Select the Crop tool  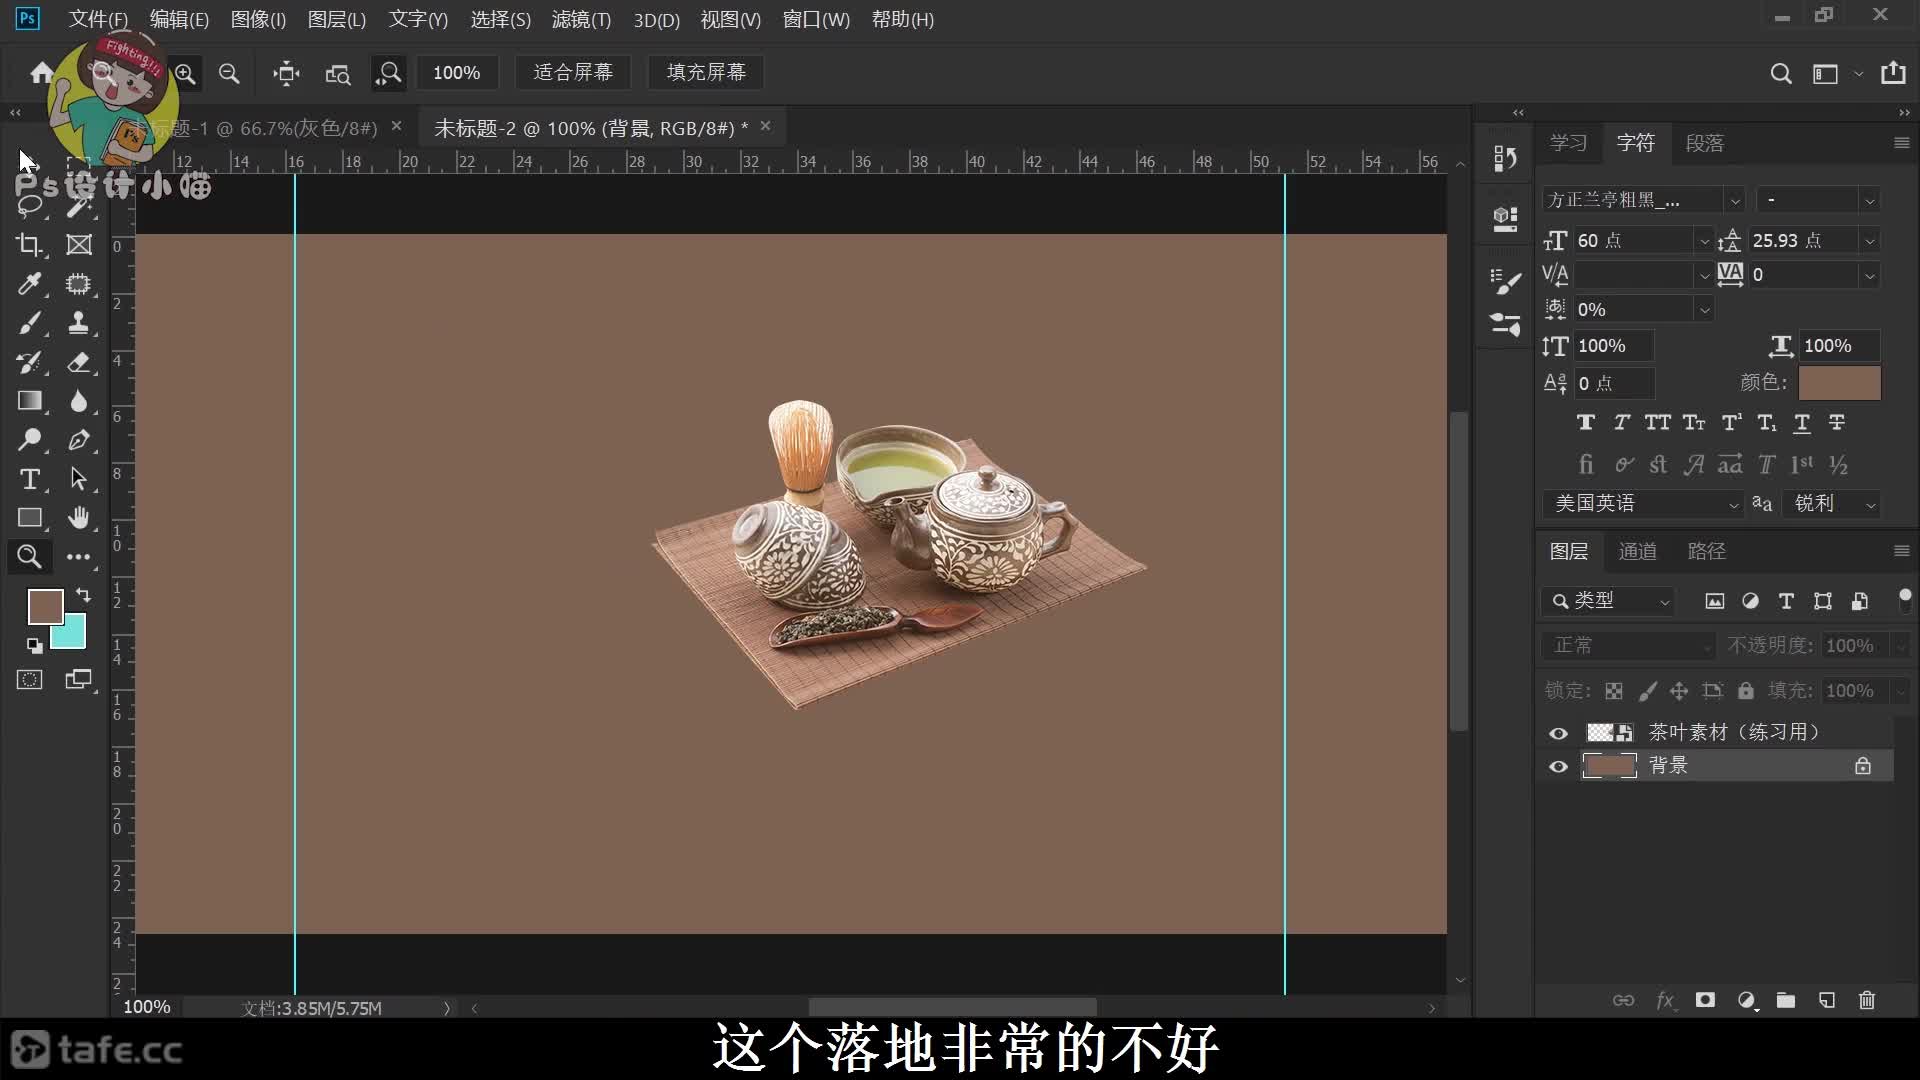29,245
